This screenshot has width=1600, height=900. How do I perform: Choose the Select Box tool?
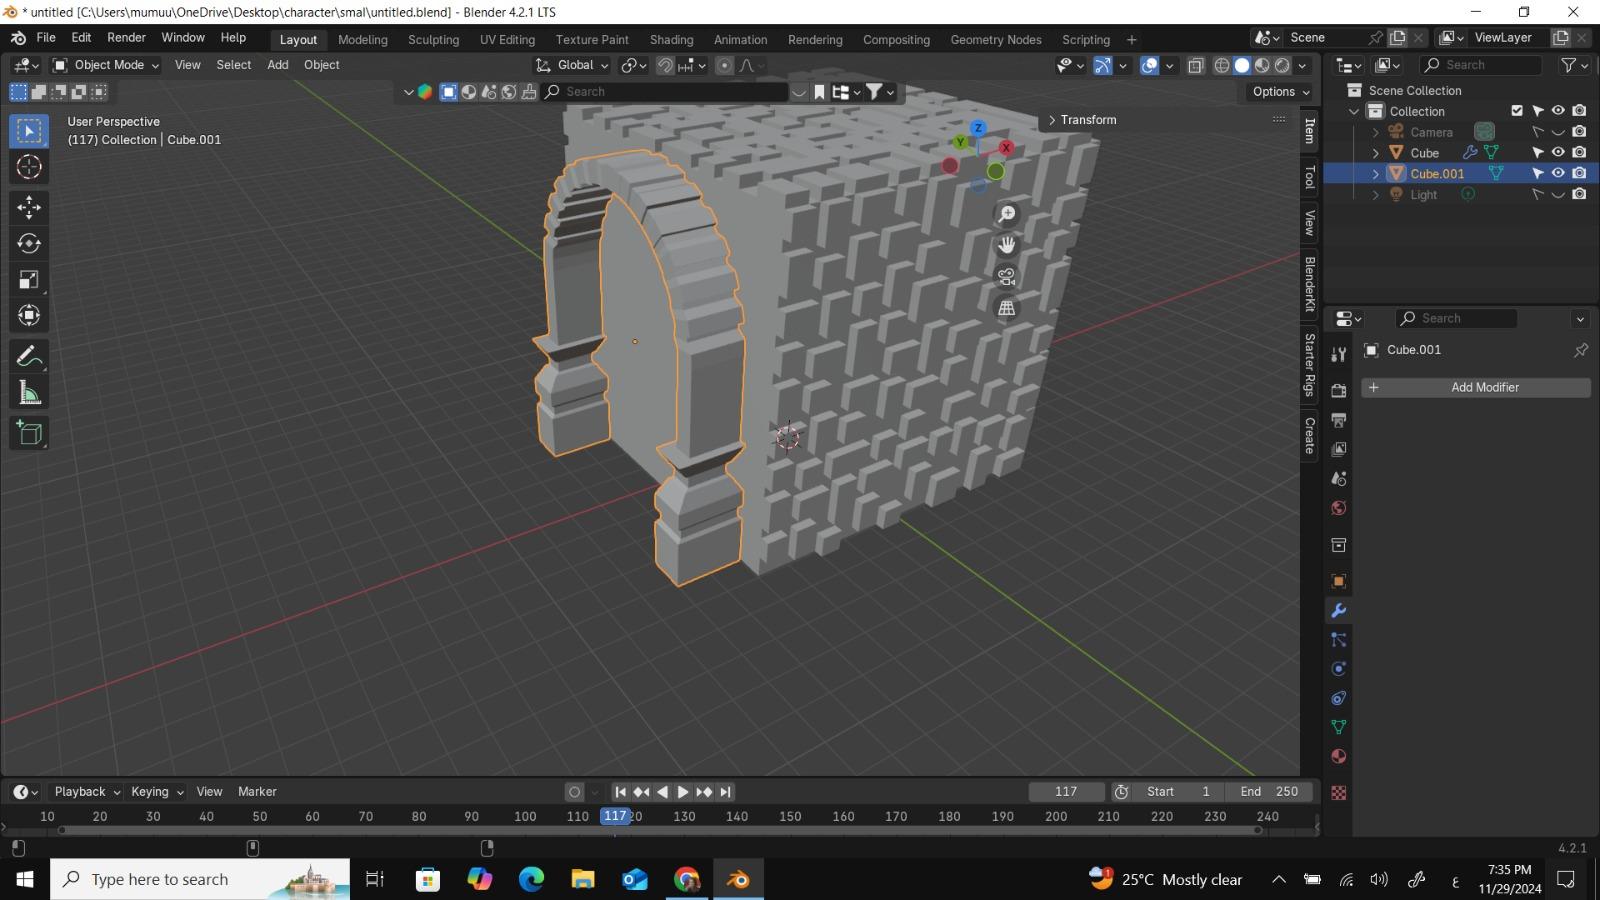(x=29, y=131)
